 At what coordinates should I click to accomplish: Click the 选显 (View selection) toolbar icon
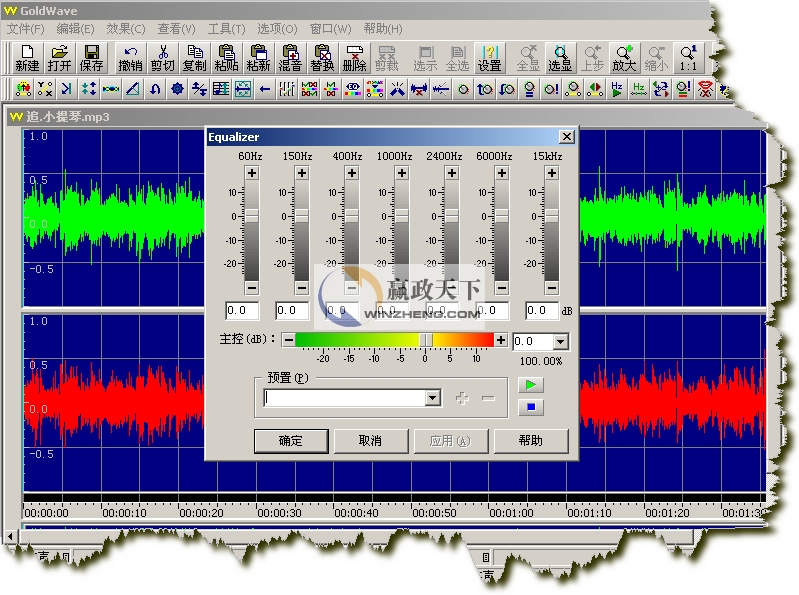pyautogui.click(x=560, y=58)
